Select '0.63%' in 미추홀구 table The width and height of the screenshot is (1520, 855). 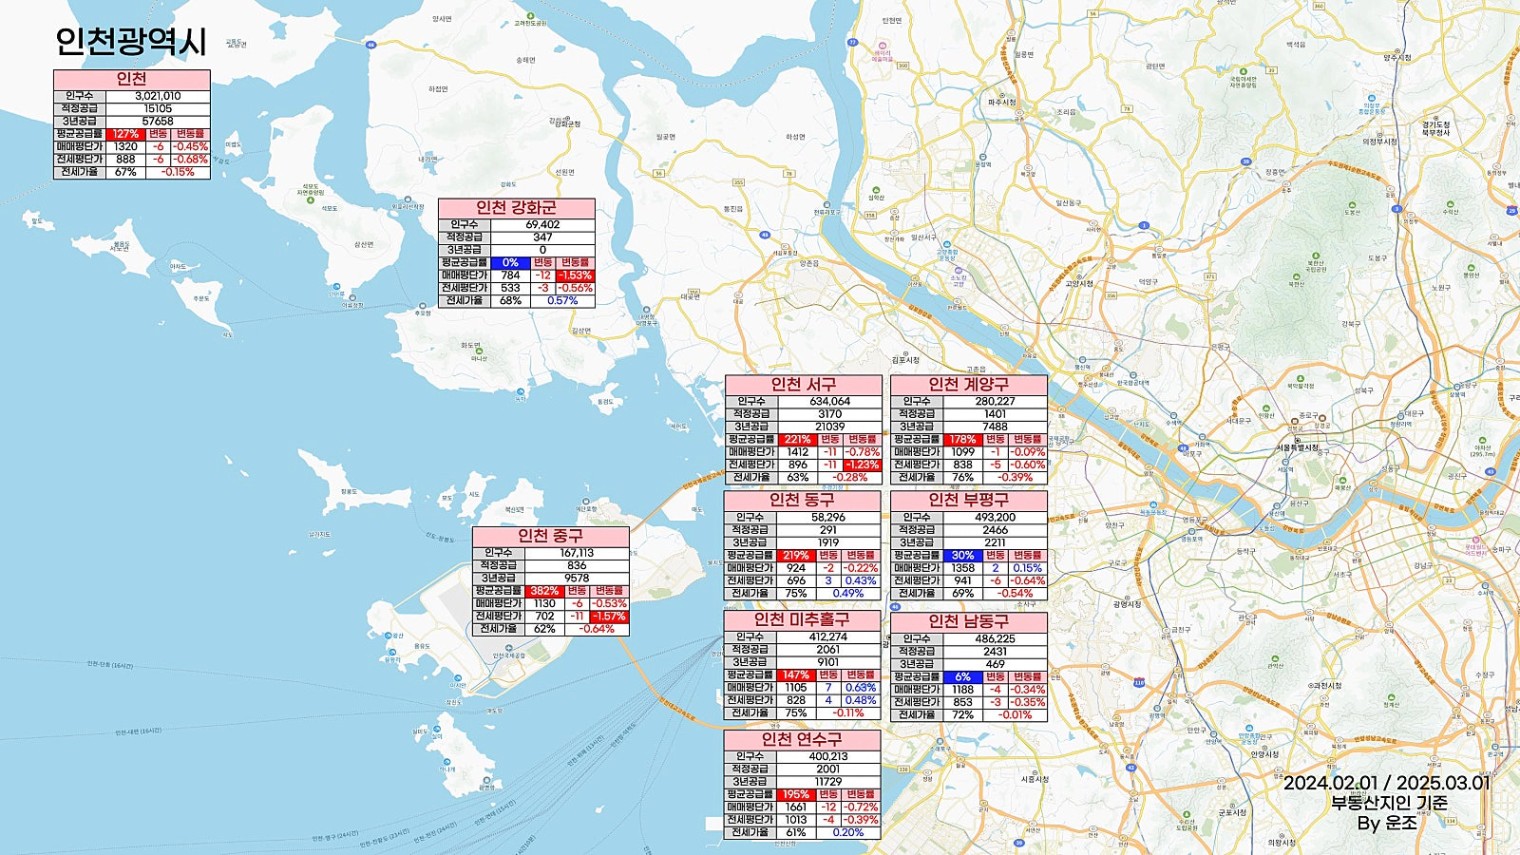pos(861,688)
